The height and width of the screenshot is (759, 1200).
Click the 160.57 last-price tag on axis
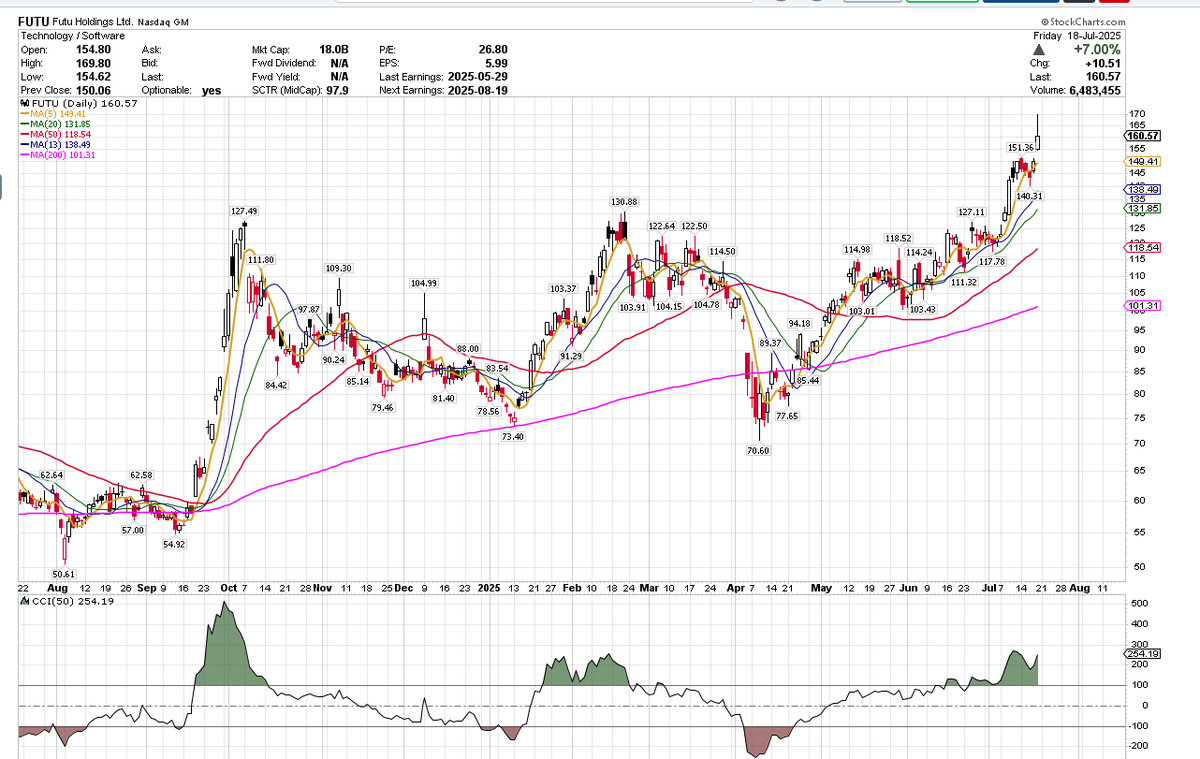click(1142, 136)
